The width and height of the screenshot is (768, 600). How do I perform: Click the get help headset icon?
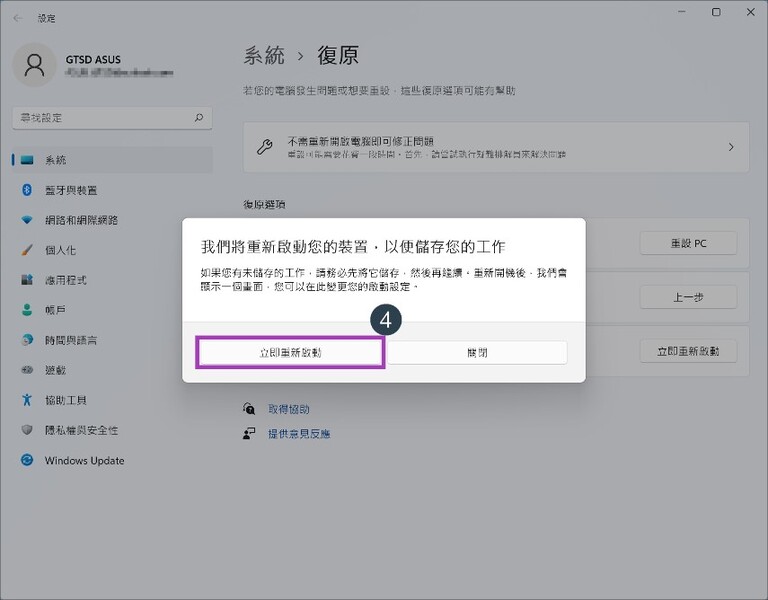pyautogui.click(x=249, y=408)
